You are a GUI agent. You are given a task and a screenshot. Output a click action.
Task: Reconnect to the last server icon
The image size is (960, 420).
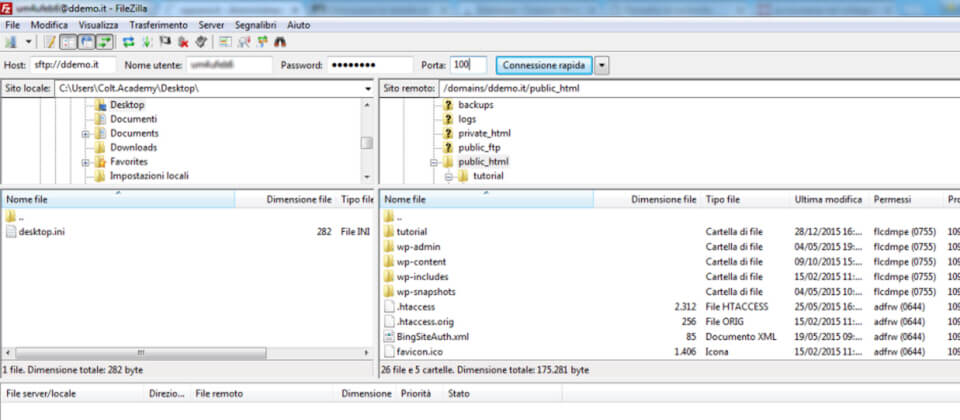coord(201,42)
